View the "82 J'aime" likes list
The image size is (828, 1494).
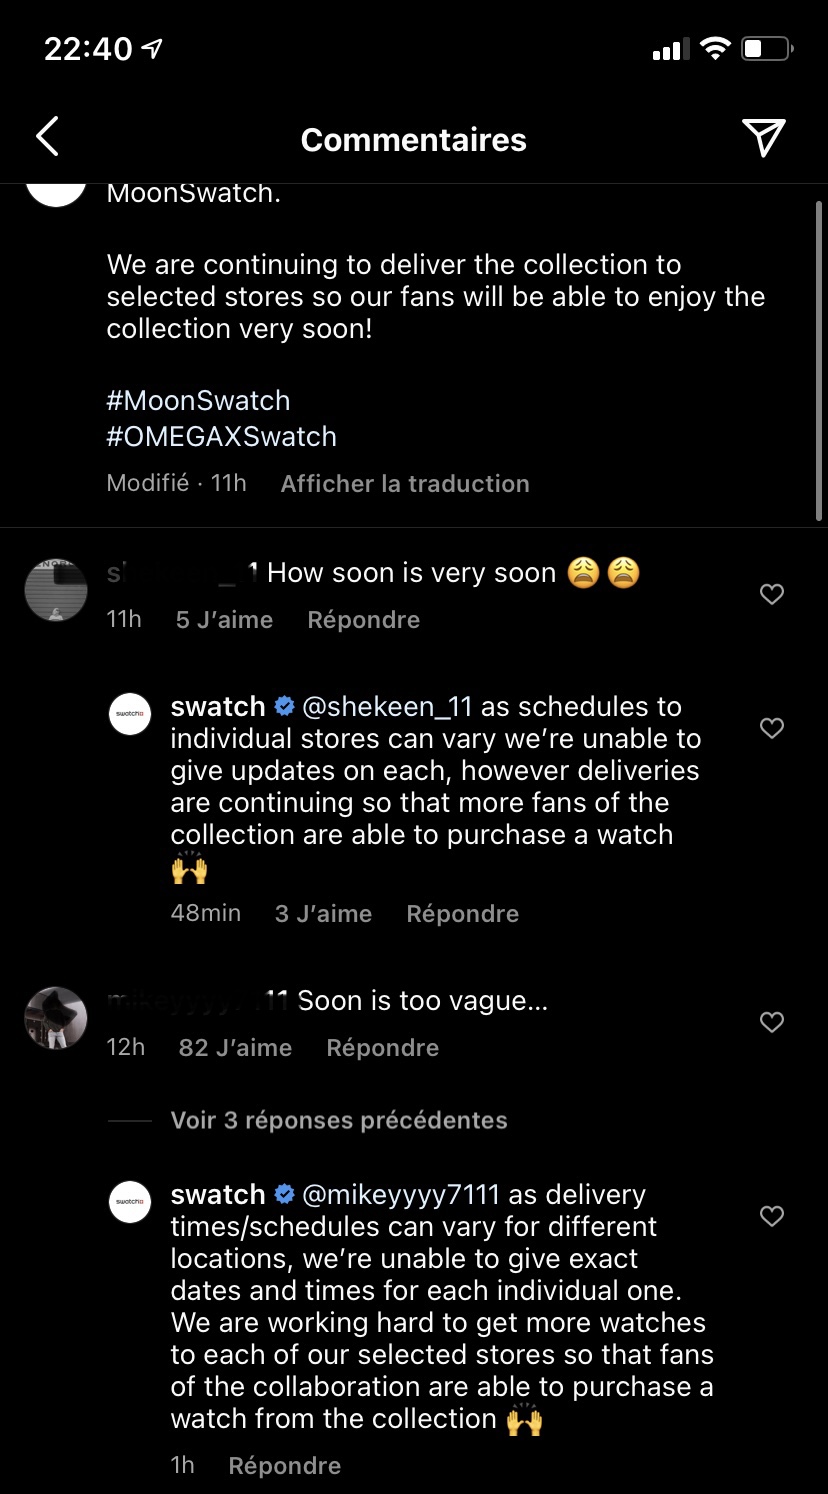tap(235, 1048)
